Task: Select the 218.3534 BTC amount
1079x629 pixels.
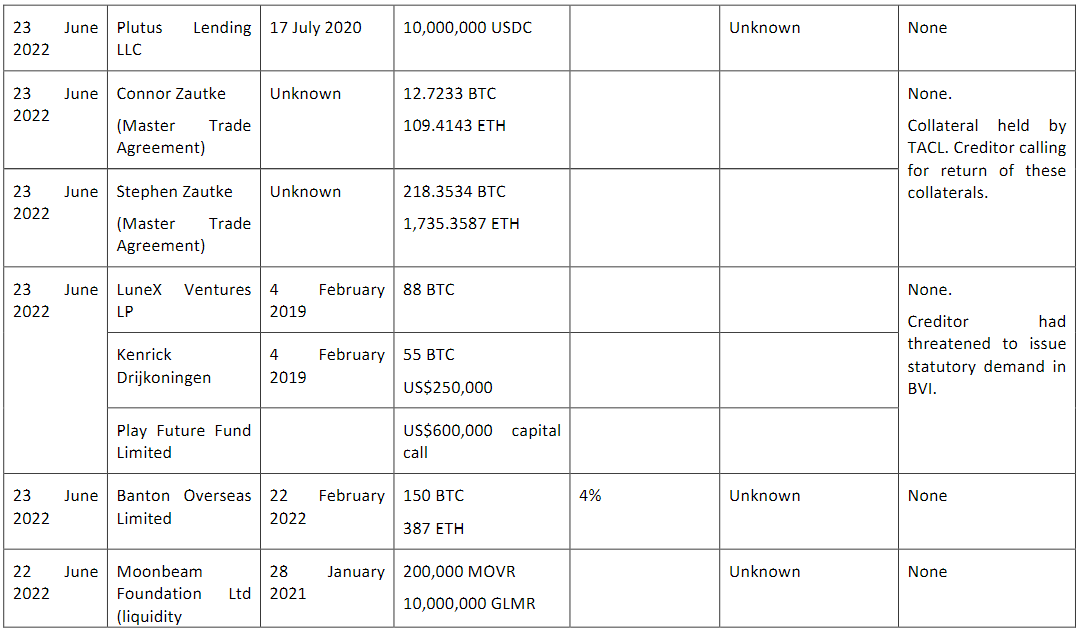Action: tap(454, 191)
